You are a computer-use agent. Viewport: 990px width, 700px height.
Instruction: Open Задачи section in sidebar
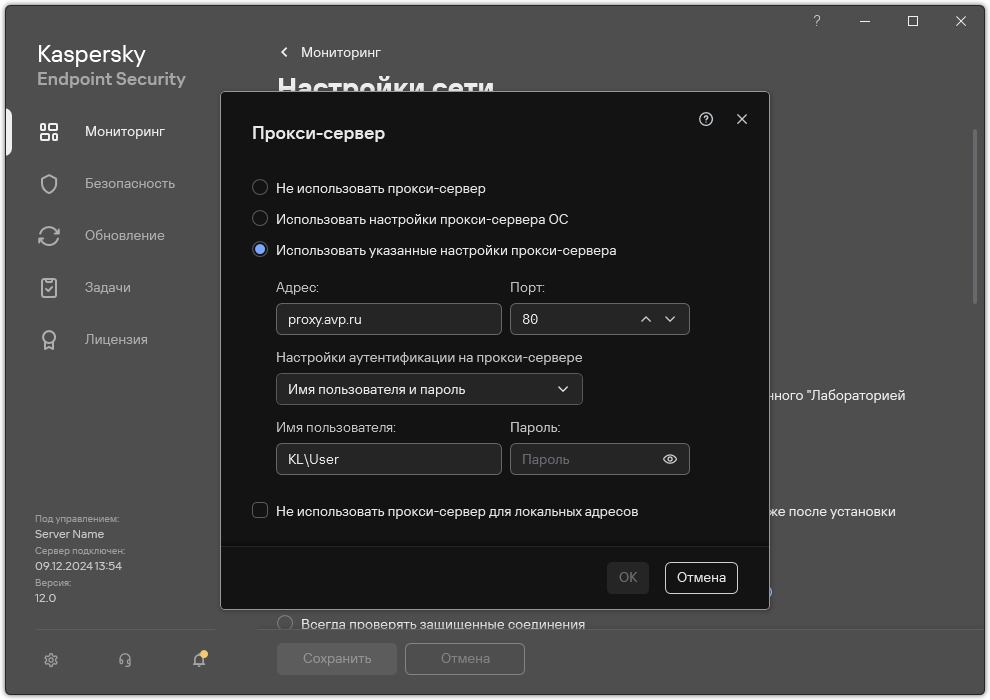pos(108,287)
